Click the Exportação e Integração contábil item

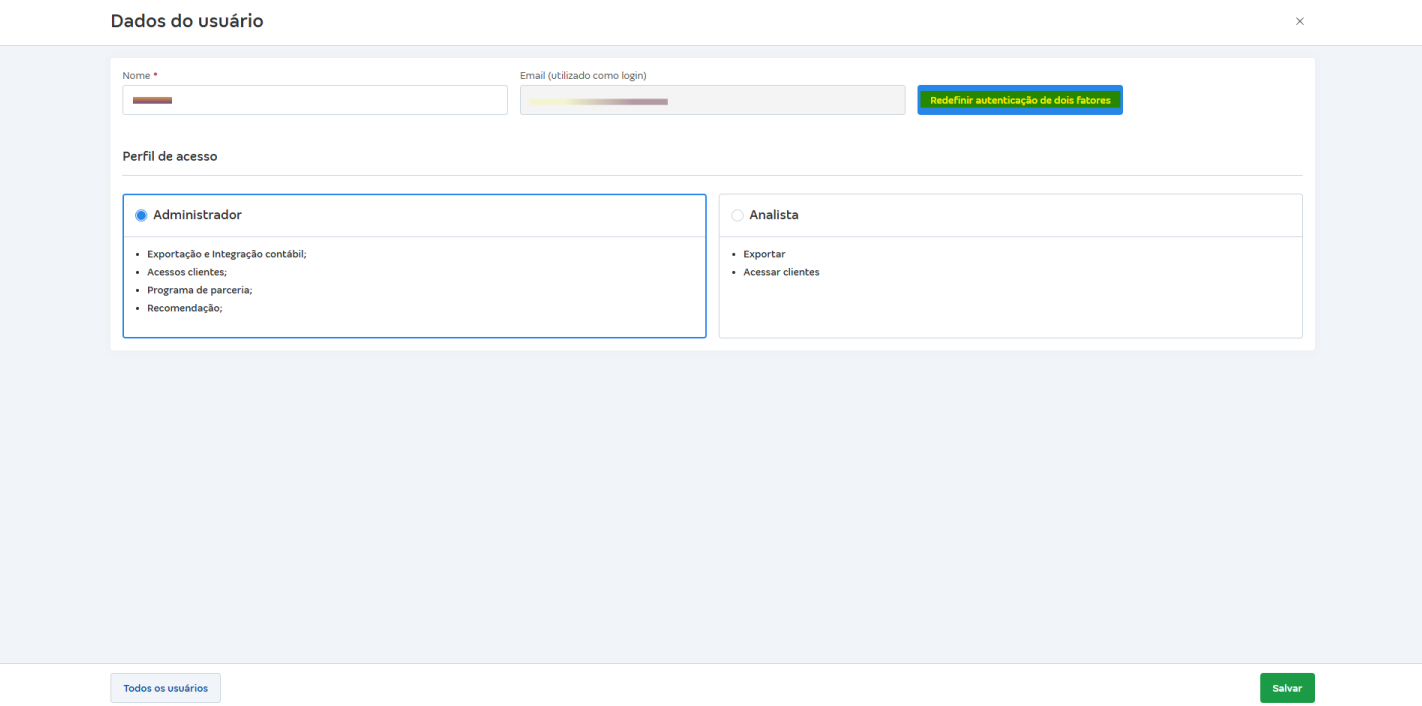point(226,254)
